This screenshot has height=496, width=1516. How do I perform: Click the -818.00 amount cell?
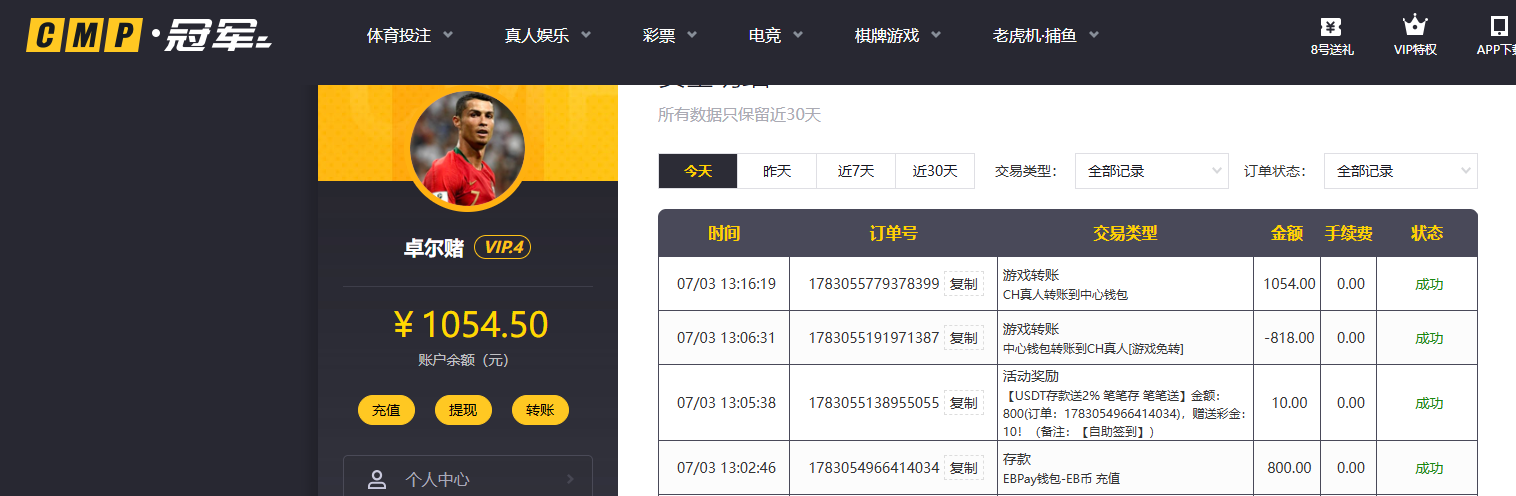pyautogui.click(x=1289, y=338)
